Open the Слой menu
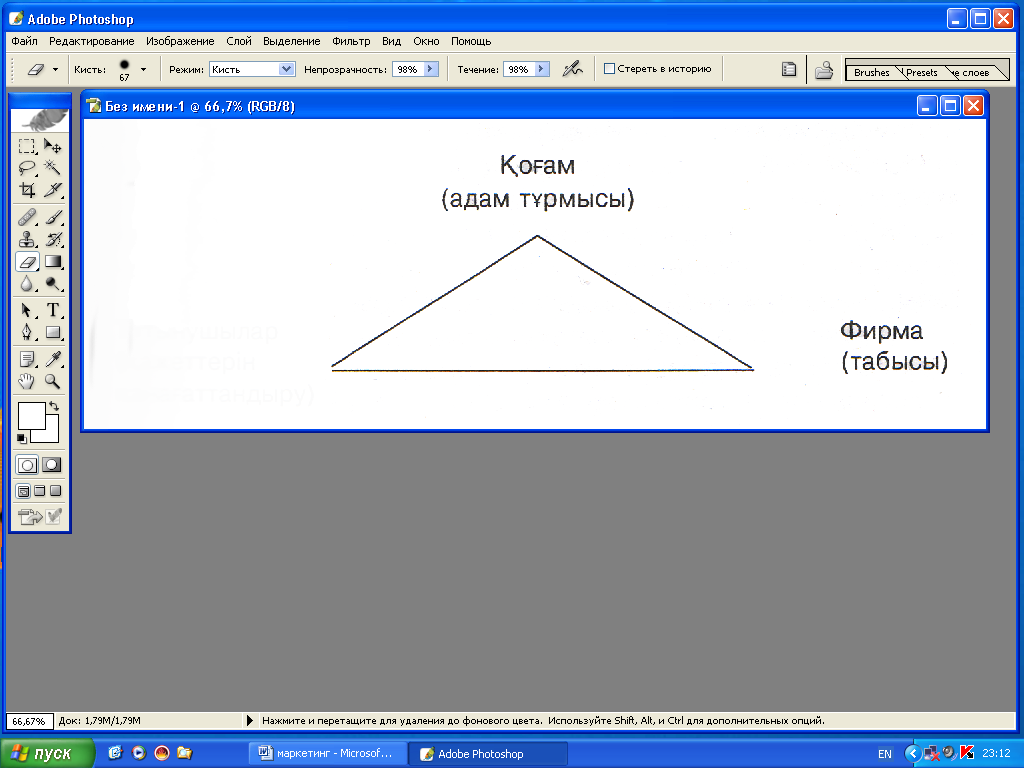The width and height of the screenshot is (1024, 768). tap(239, 41)
